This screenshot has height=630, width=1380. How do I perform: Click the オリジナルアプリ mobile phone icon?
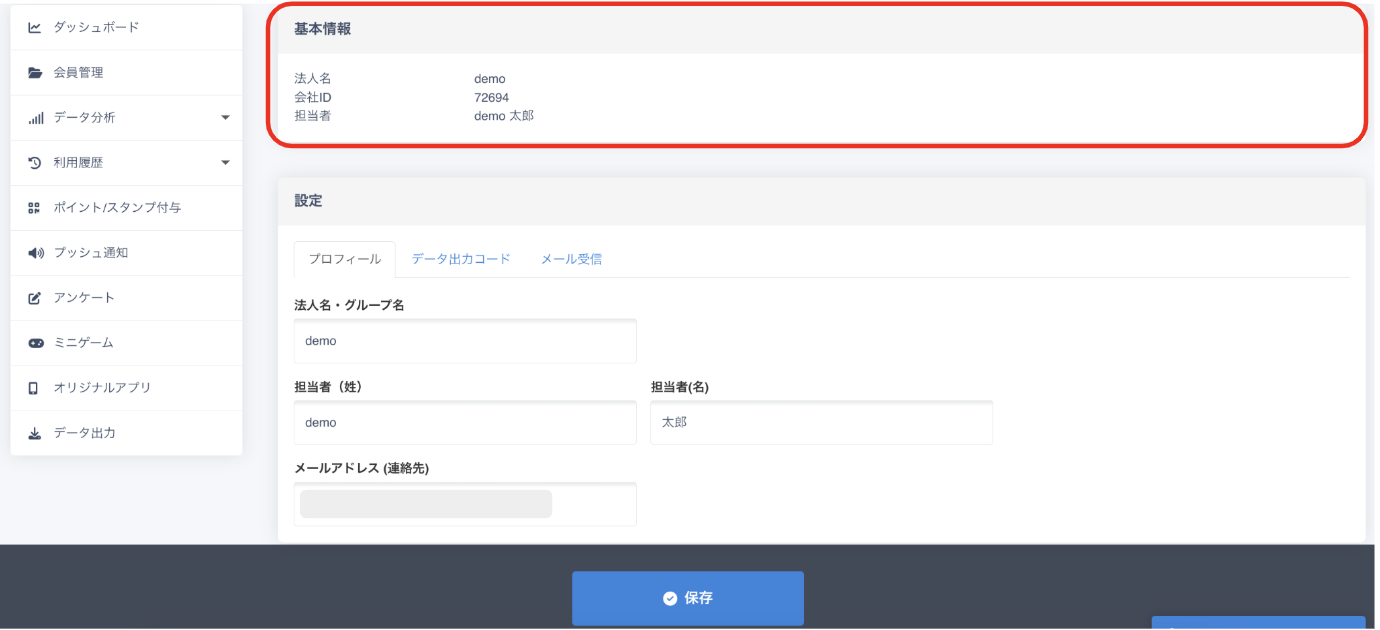pos(35,388)
